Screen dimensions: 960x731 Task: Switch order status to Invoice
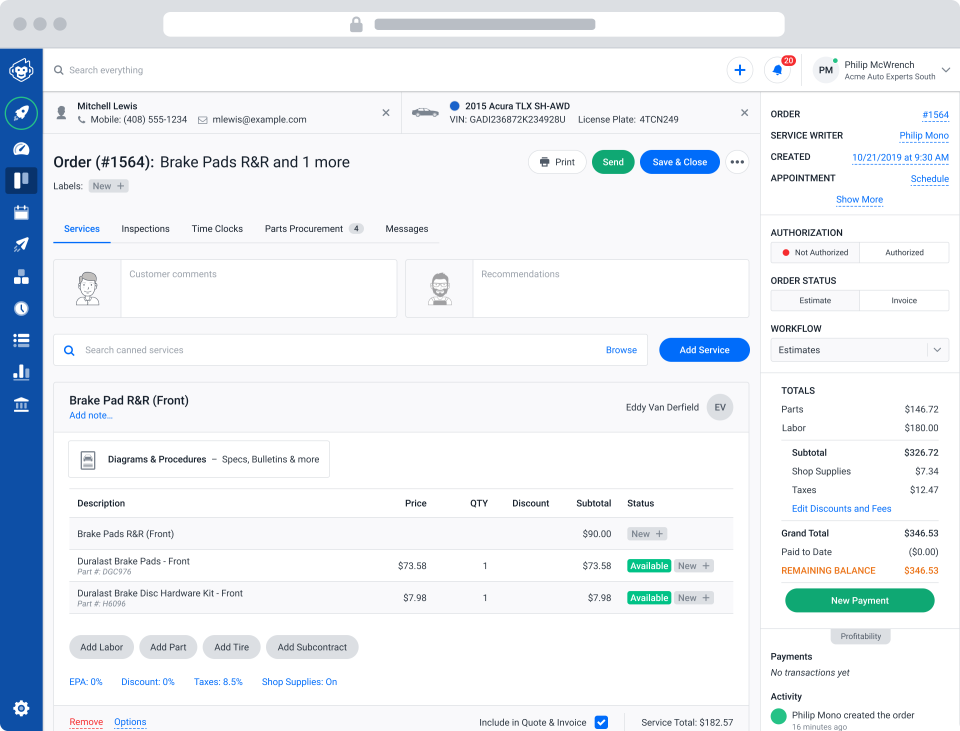coord(903,300)
